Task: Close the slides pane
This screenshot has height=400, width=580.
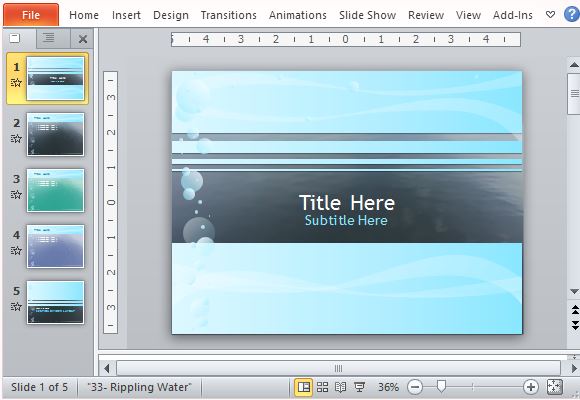Action: pos(83,39)
